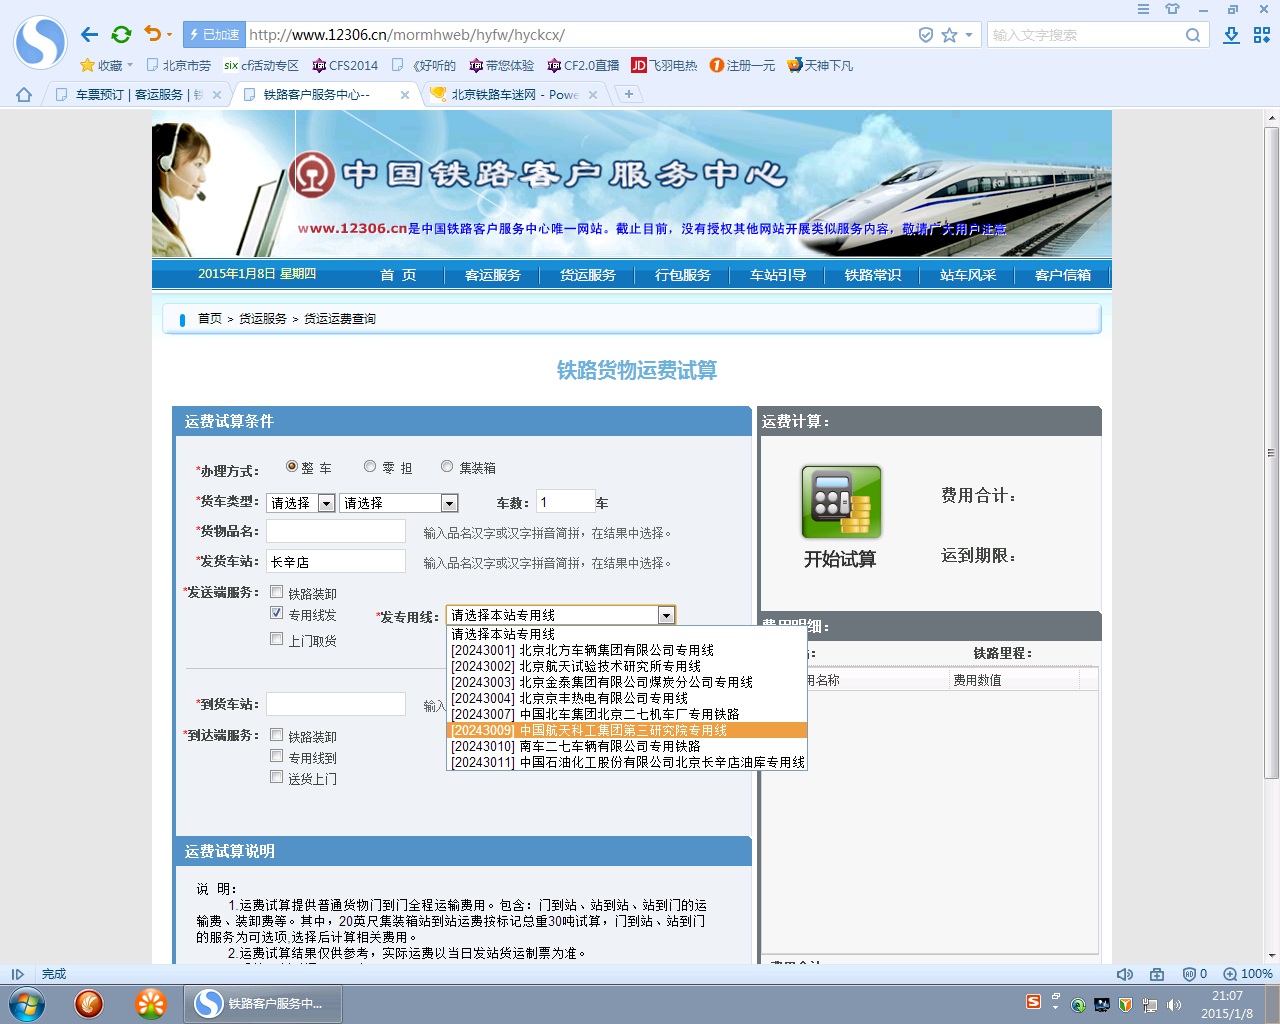Click the security shield icon in address bar
Image resolution: width=1280 pixels, height=1024 pixels.
click(x=926, y=35)
